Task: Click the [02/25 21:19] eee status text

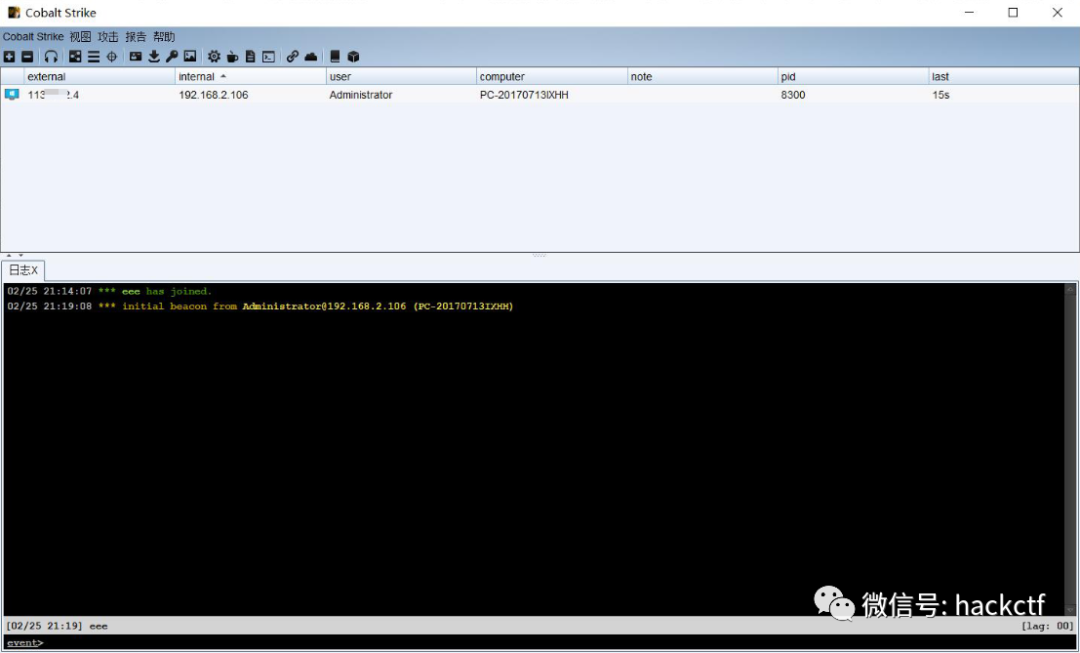Action: [x=57, y=626]
